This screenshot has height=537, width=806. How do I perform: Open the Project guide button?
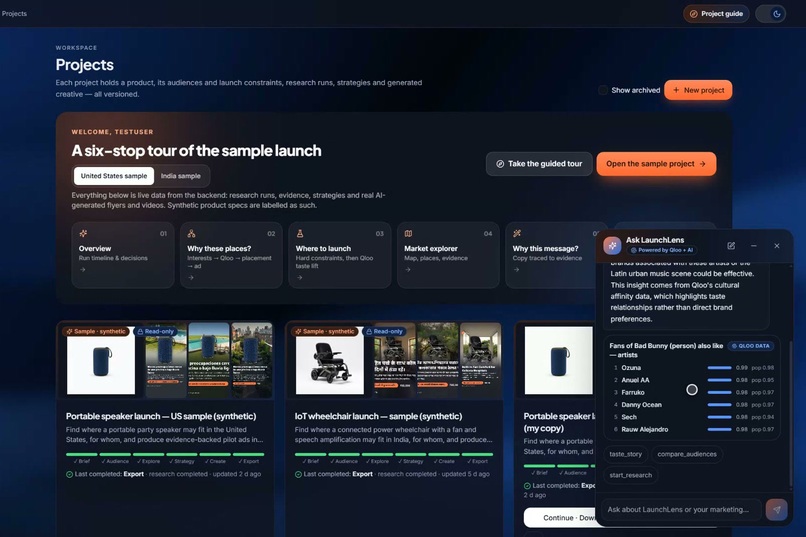coord(716,14)
